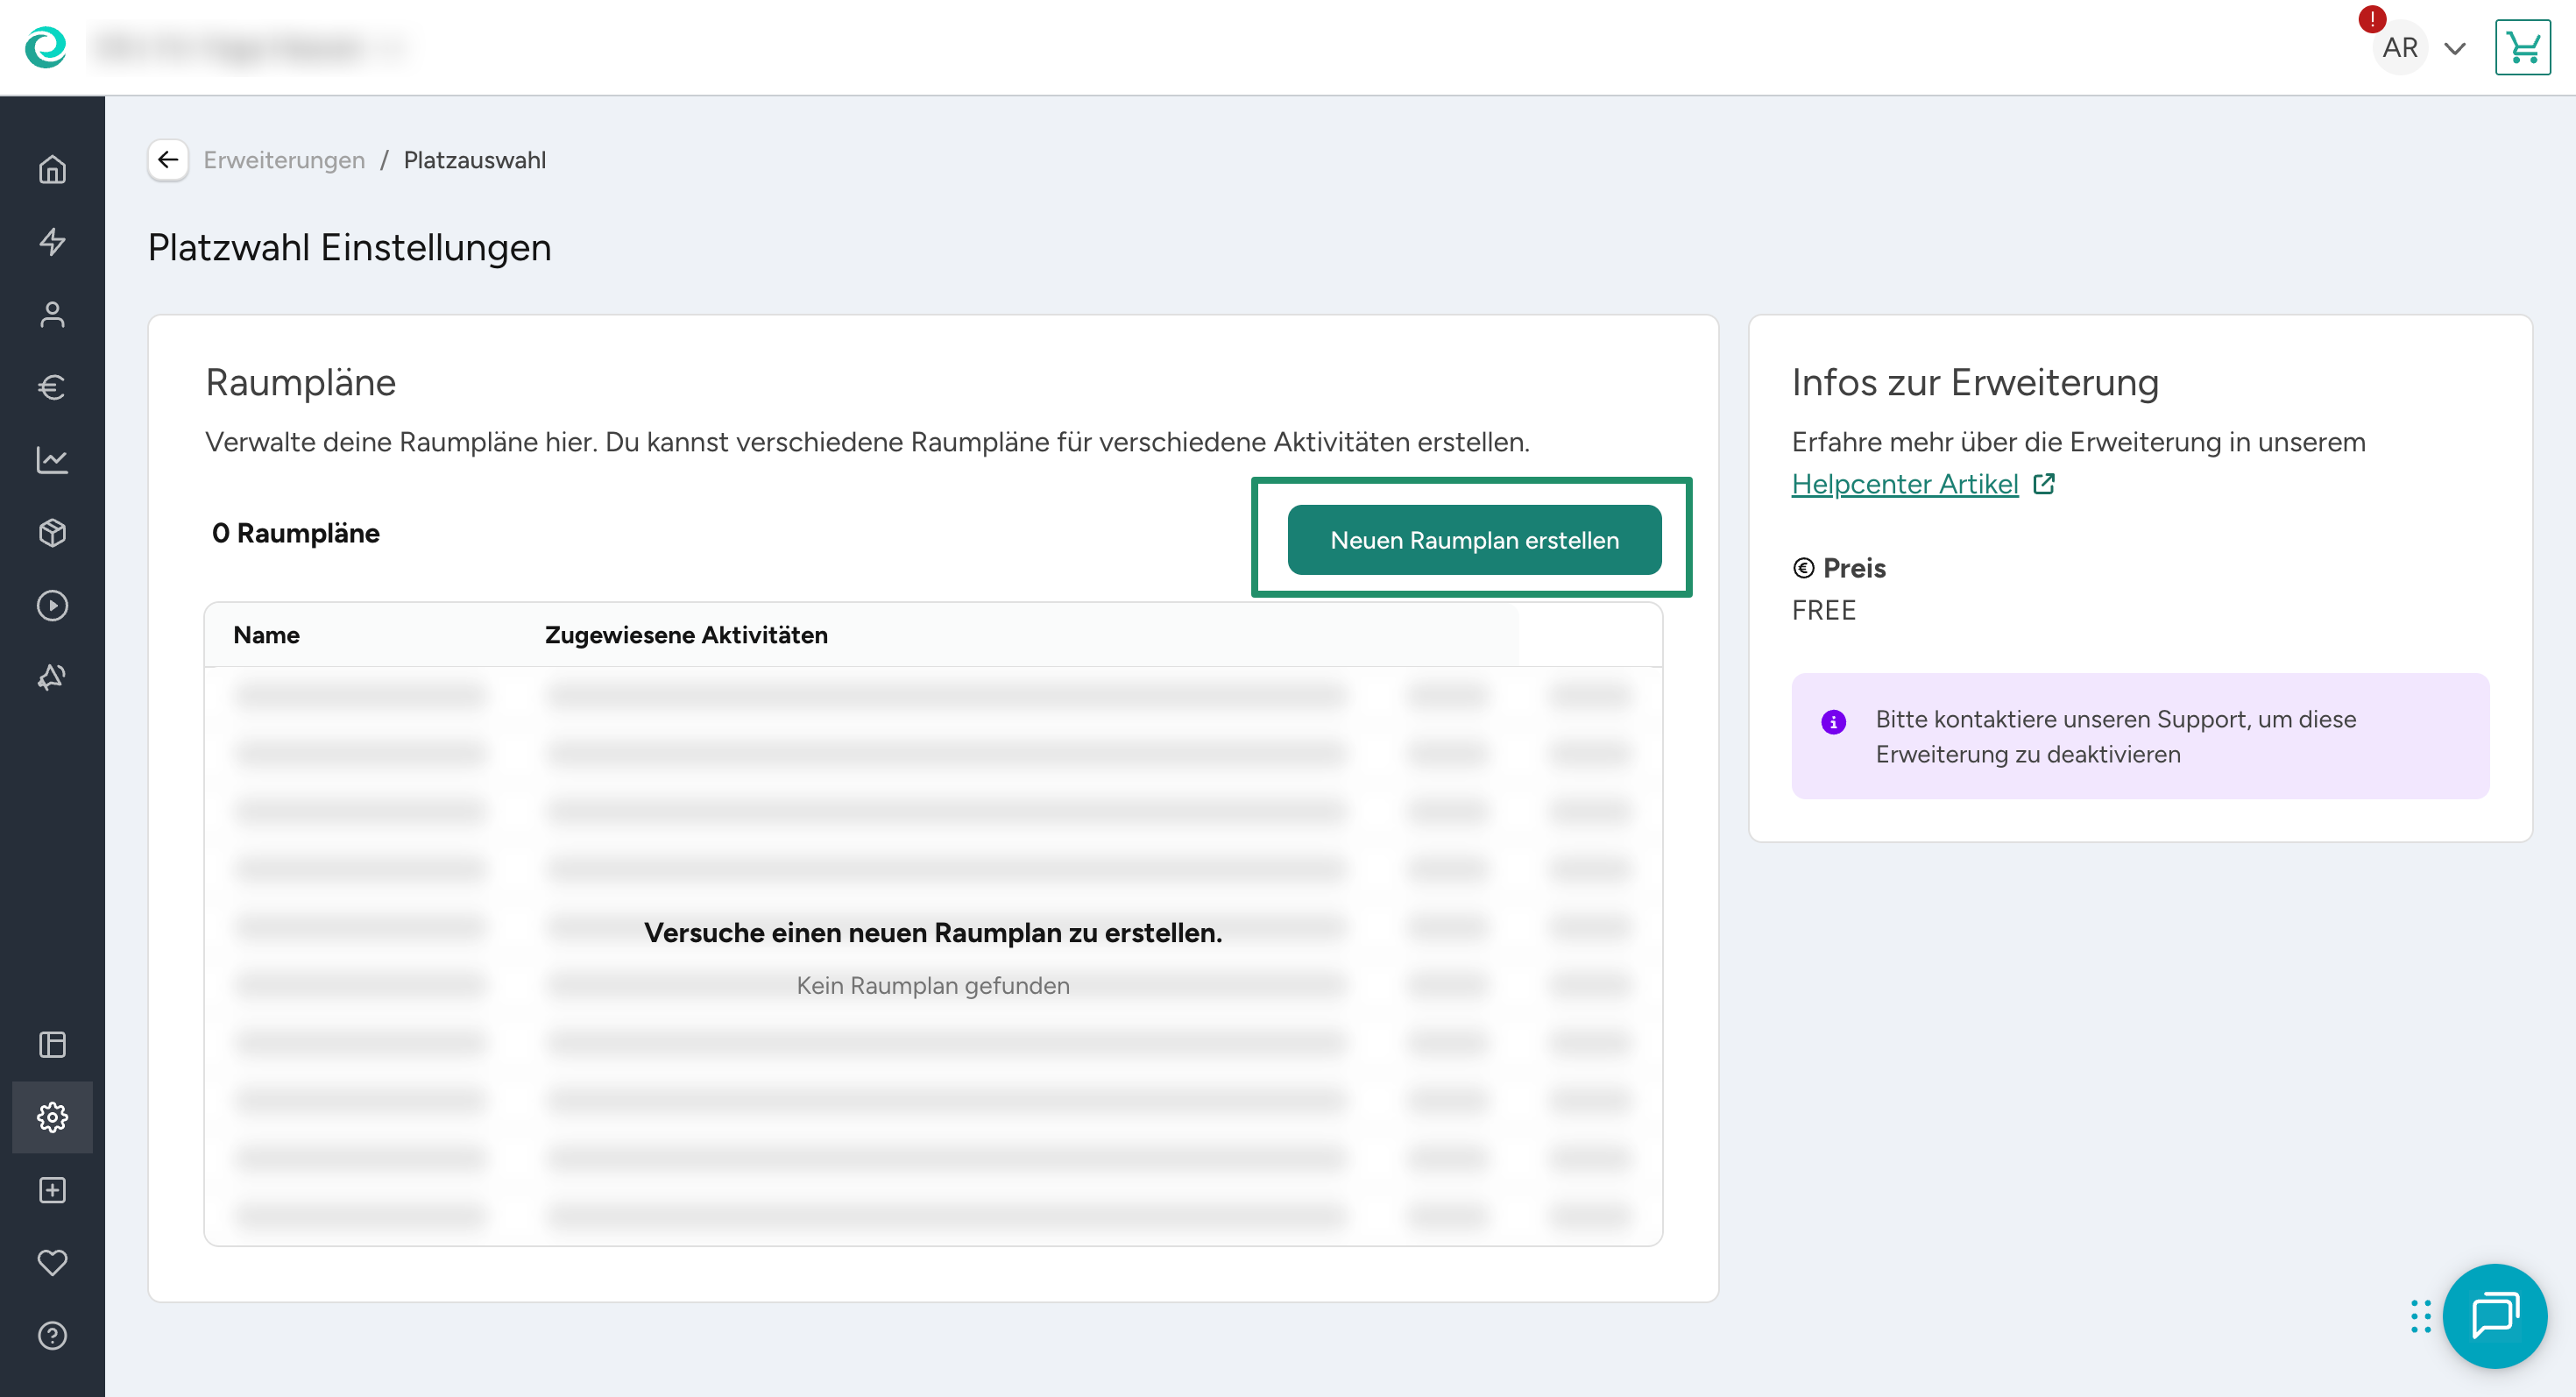Click the megaphone marketing sidebar icon
The width and height of the screenshot is (2576, 1397).
click(52, 678)
